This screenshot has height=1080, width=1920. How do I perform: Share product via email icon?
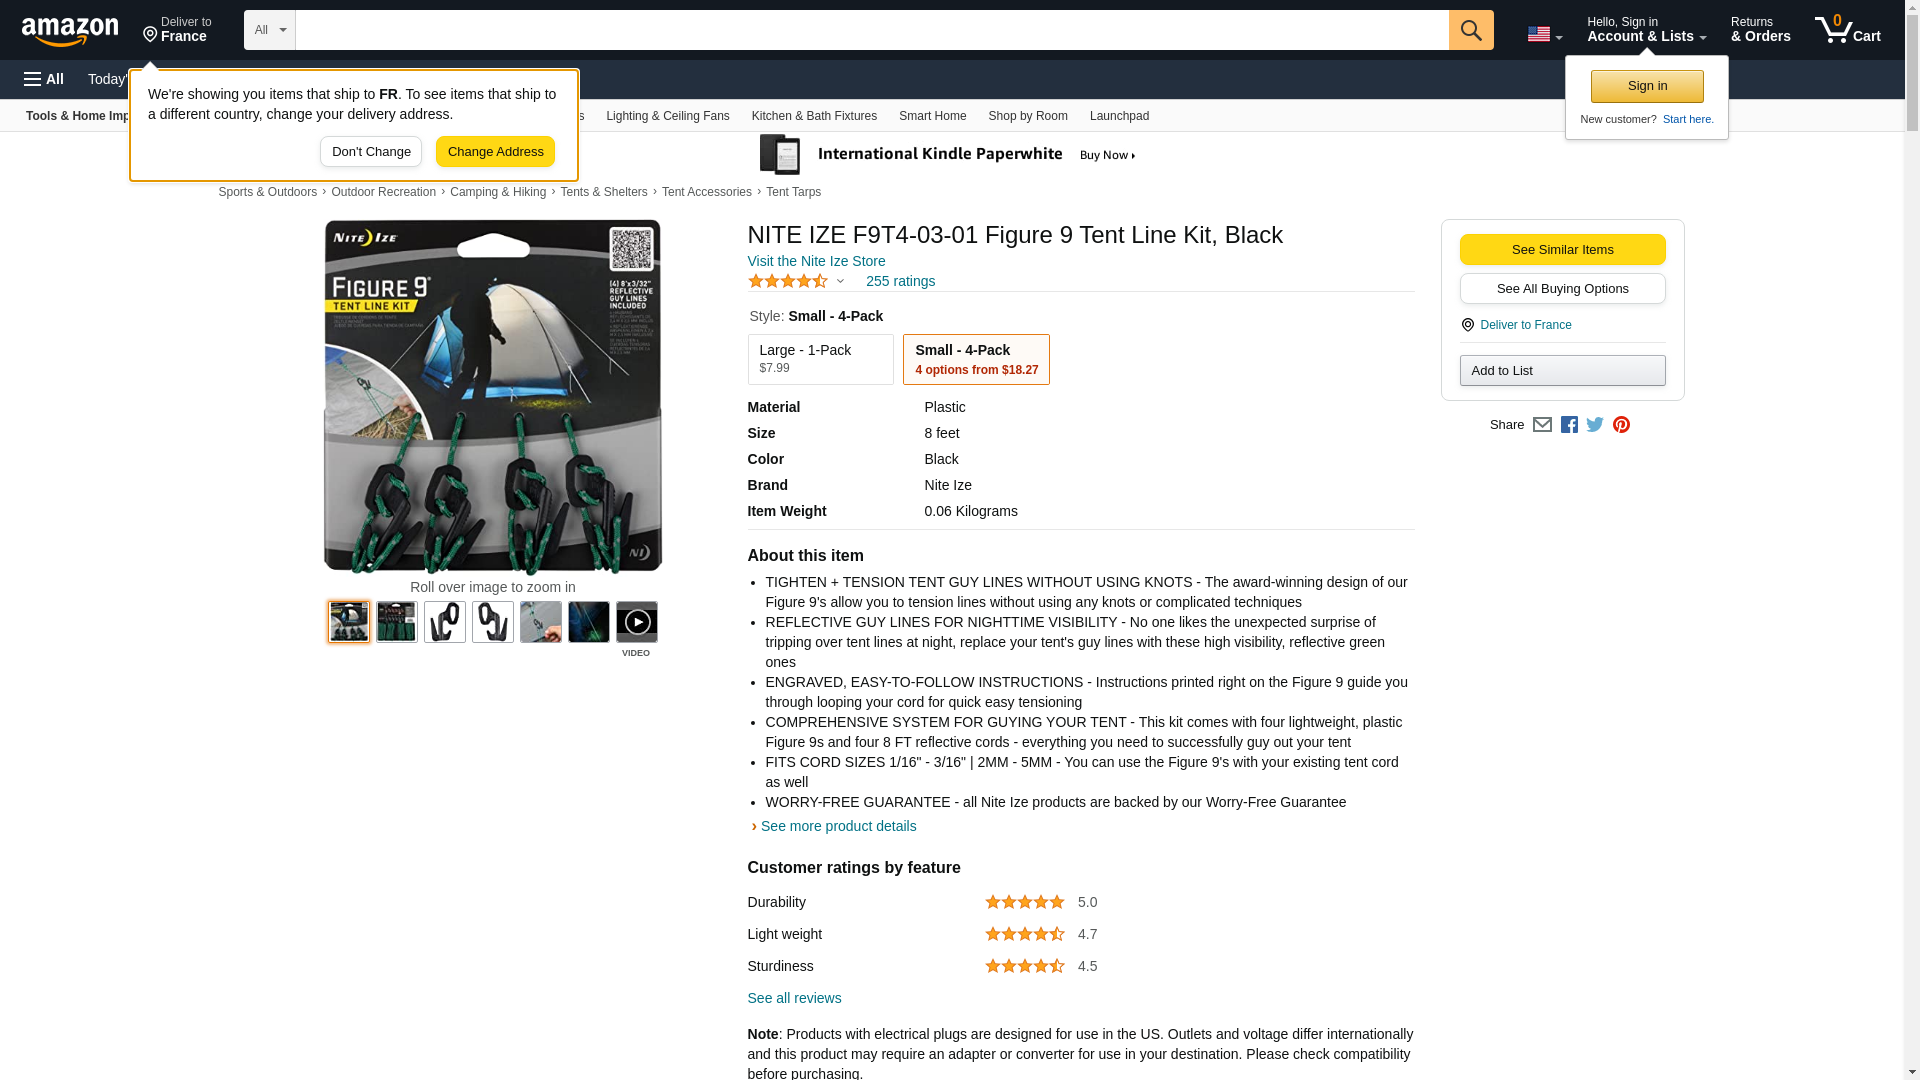pos(1542,425)
